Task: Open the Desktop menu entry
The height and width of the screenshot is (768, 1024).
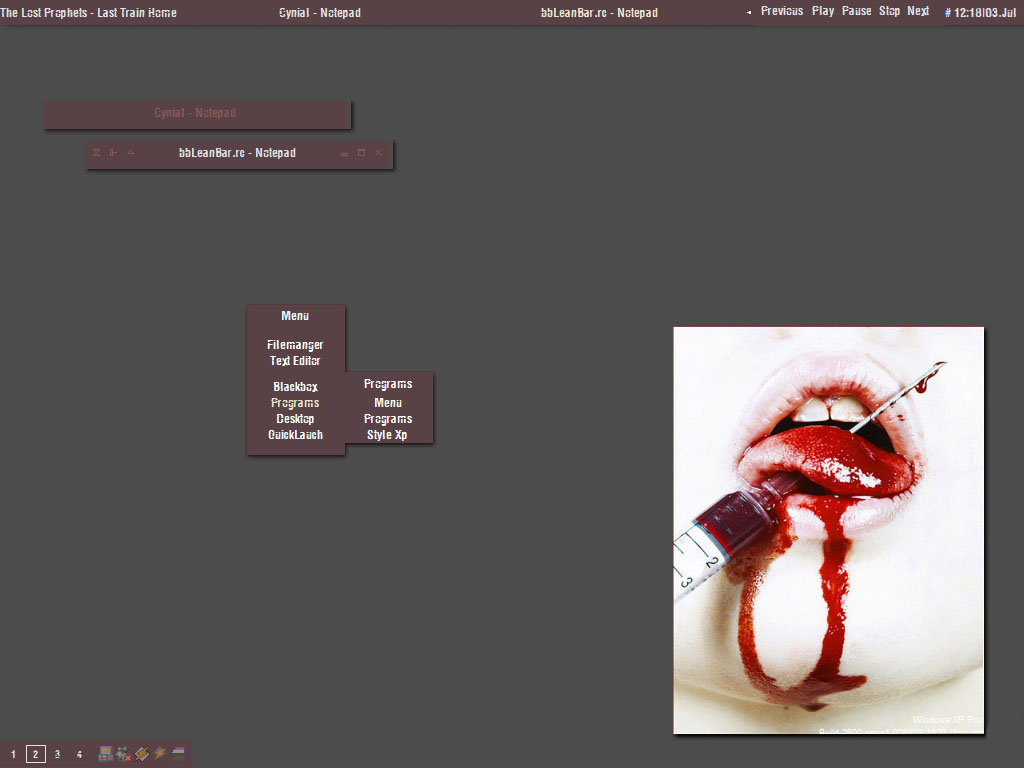Action: 295,419
